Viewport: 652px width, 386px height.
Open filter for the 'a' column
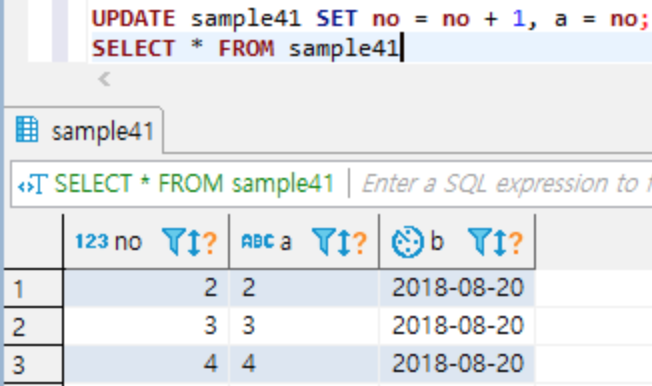pos(323,241)
